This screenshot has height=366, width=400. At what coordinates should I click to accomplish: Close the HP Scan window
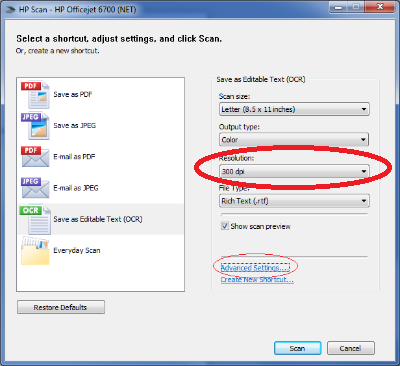coord(380,7)
